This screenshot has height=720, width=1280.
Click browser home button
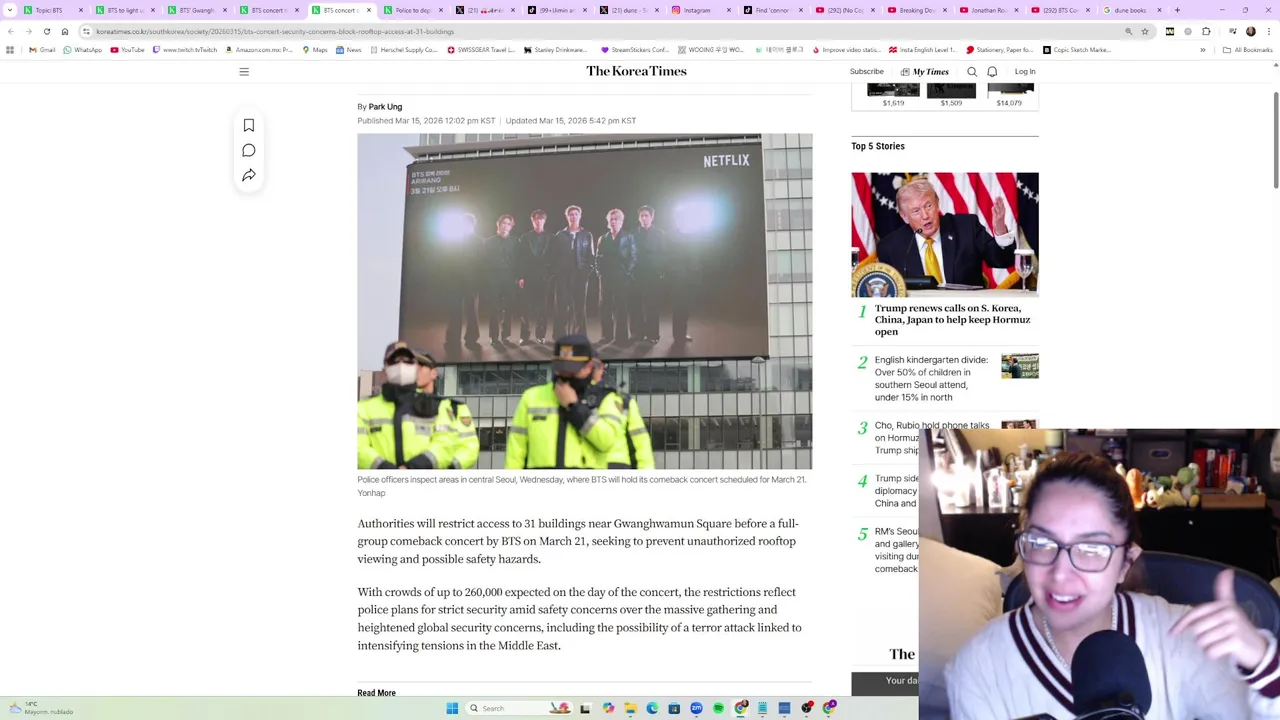[x=65, y=31]
